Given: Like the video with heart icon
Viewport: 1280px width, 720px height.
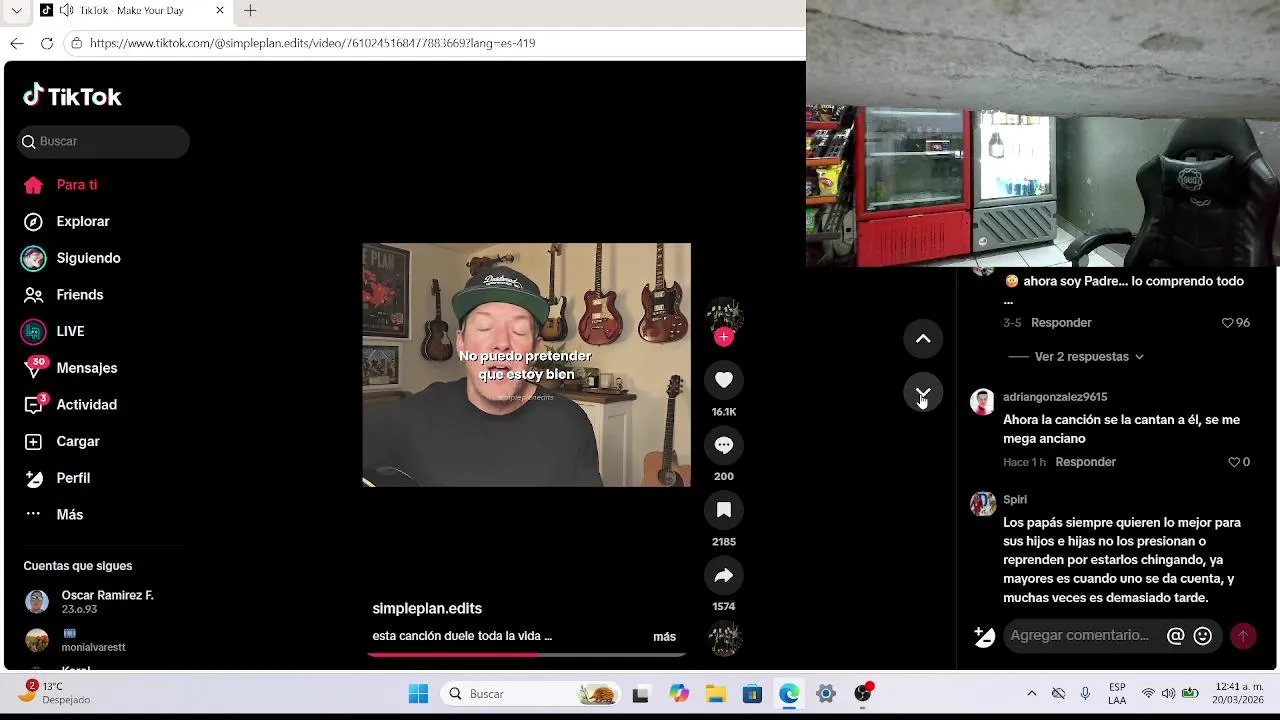Looking at the screenshot, I should pyautogui.click(x=724, y=380).
